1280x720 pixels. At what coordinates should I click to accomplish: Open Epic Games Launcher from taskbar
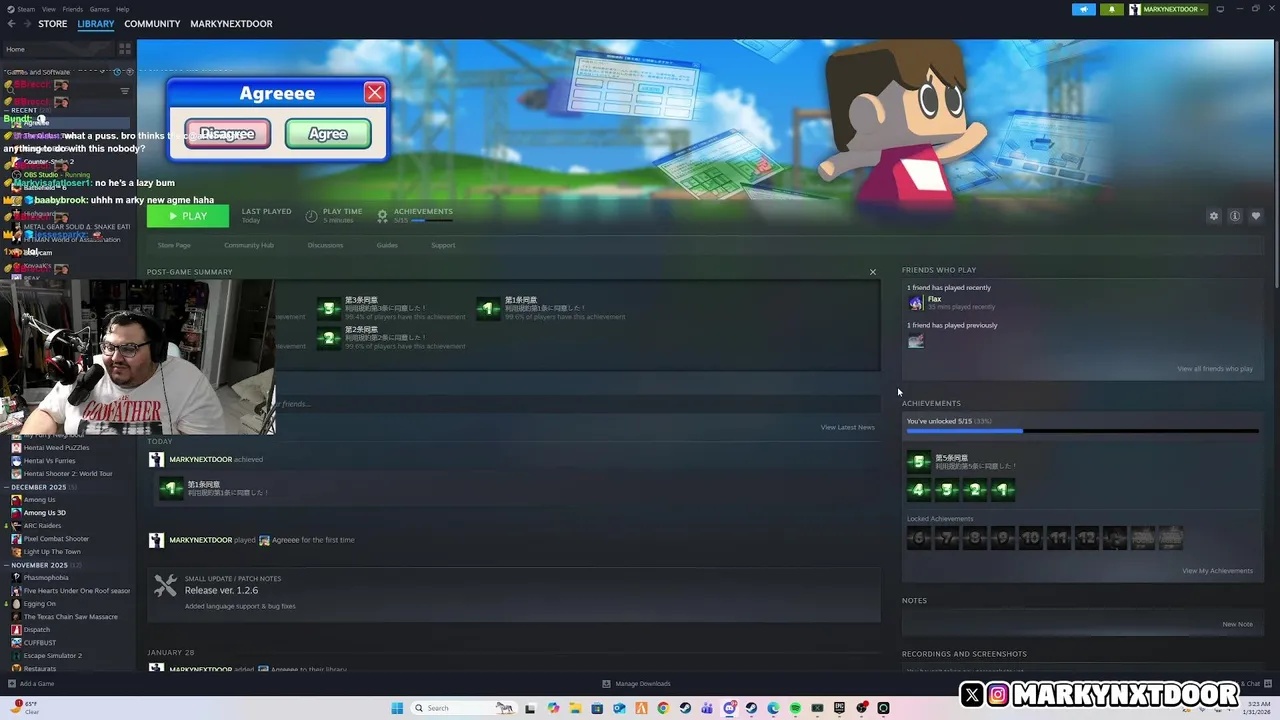tap(839, 708)
